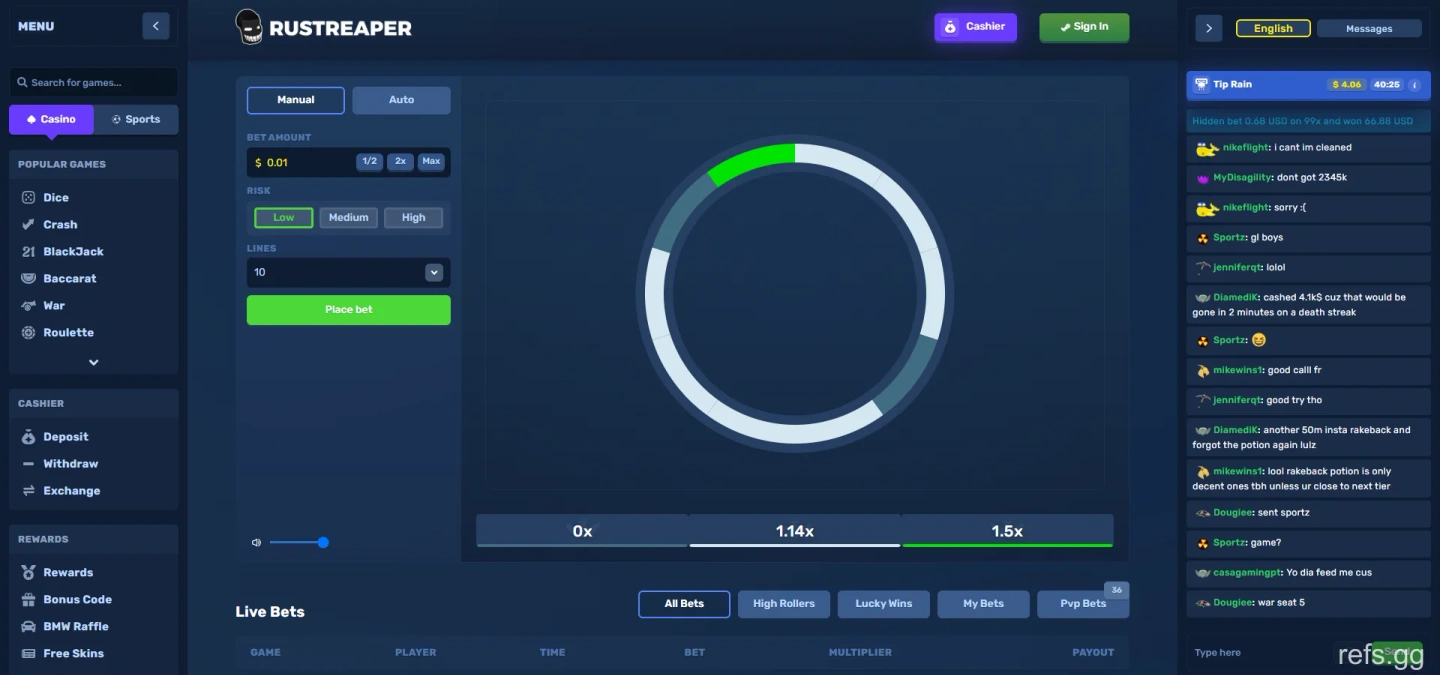The image size is (1440, 675).
Task: Open Deposit in Cashier section
Action: [65, 437]
